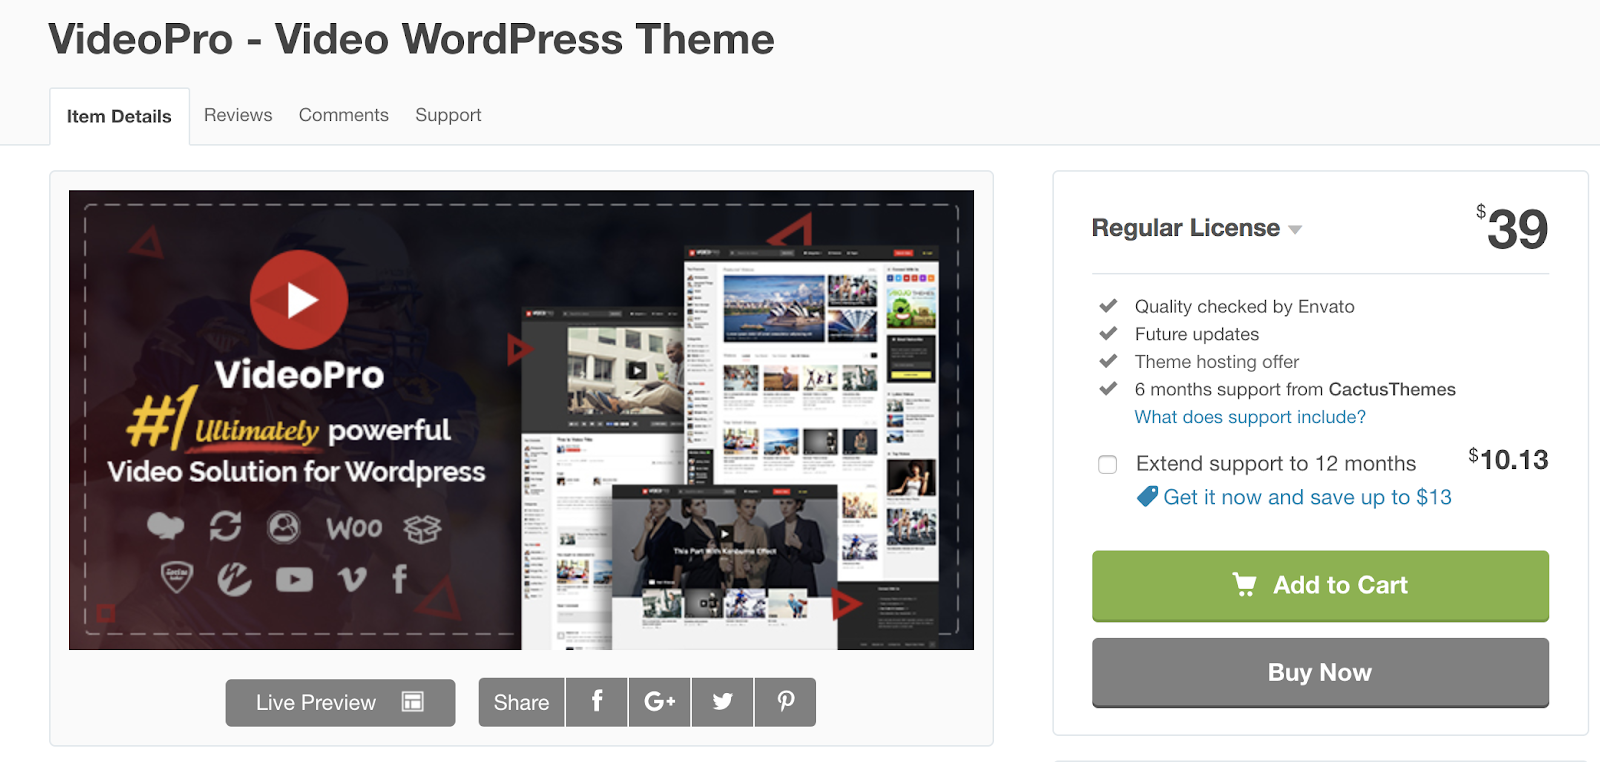
Task: Click the shield badge icon in banner
Action: (x=177, y=576)
